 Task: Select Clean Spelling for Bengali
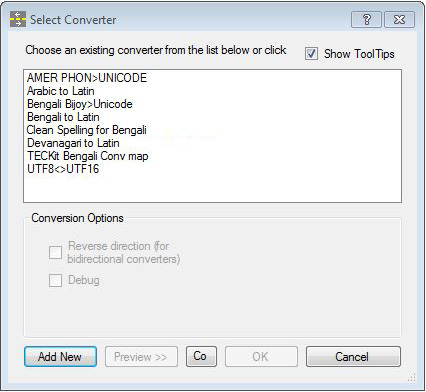87,130
